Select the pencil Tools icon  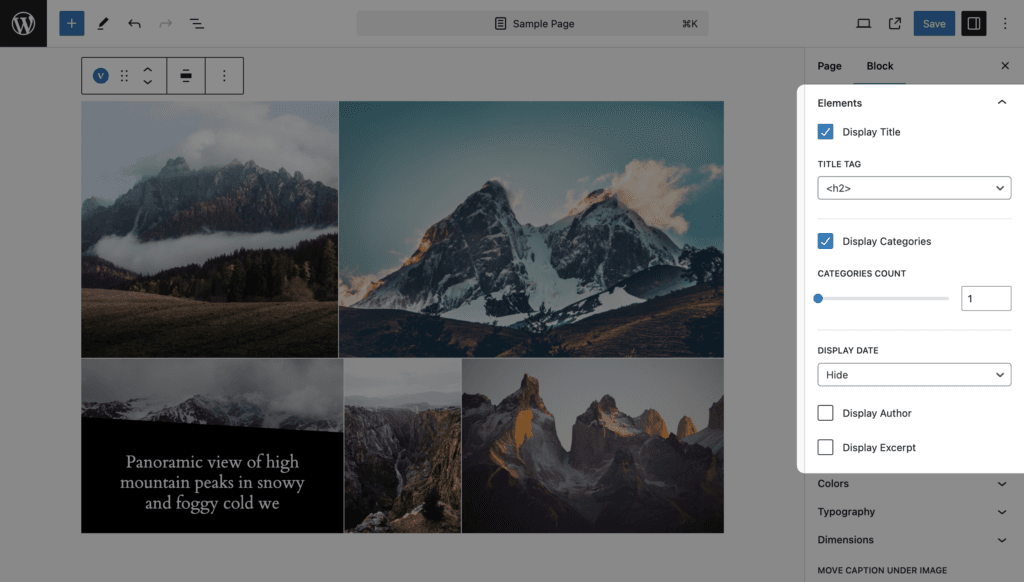(x=103, y=24)
